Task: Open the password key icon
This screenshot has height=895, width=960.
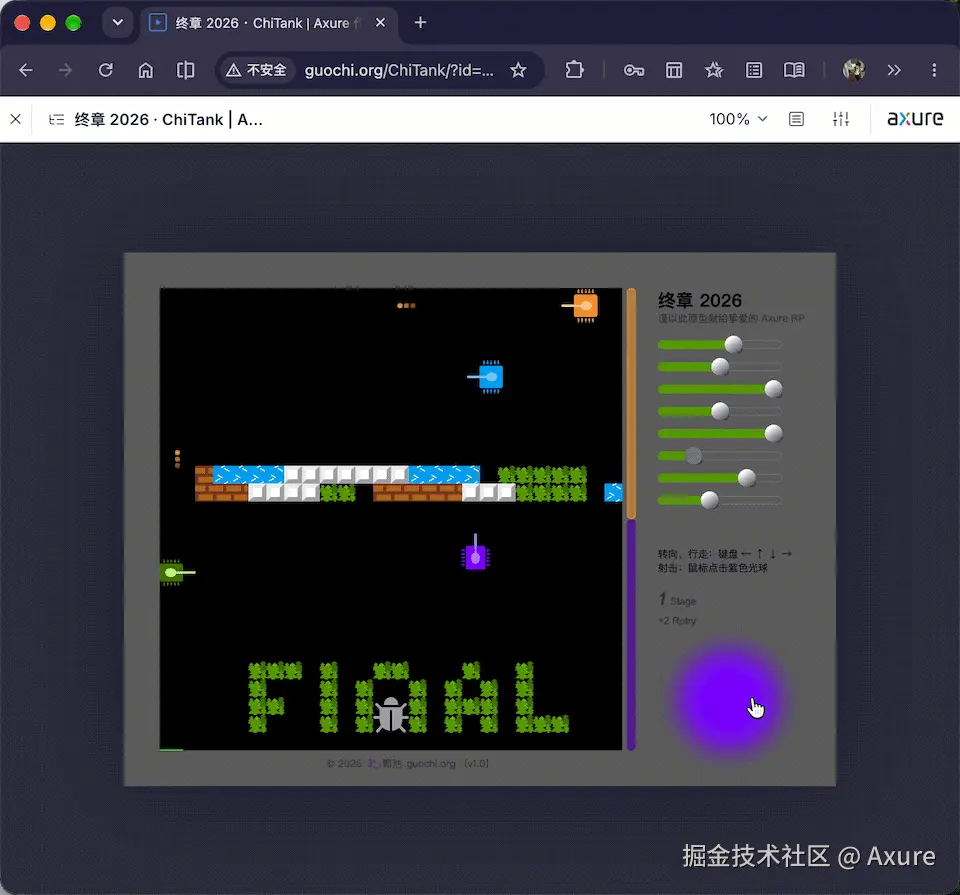Action: click(634, 70)
